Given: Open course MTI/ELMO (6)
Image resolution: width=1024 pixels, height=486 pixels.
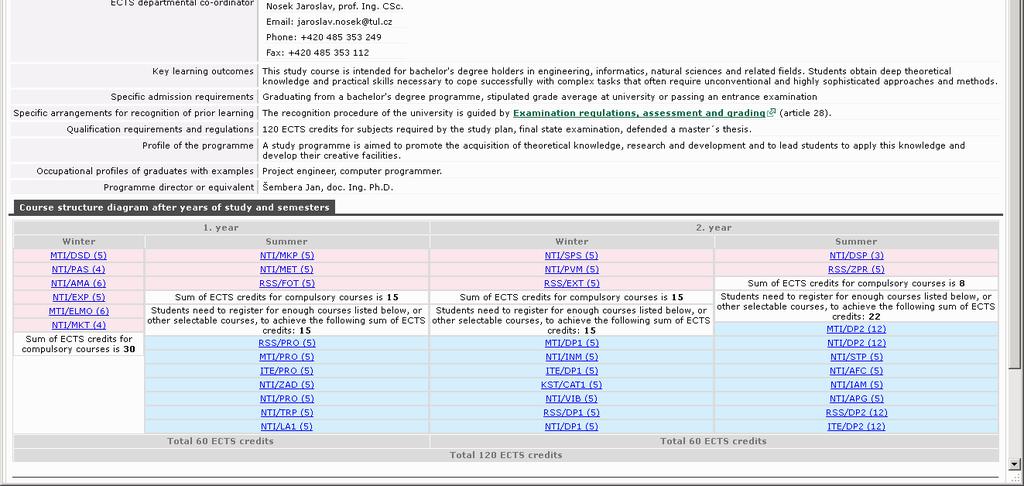Looking at the screenshot, I should (78, 311).
